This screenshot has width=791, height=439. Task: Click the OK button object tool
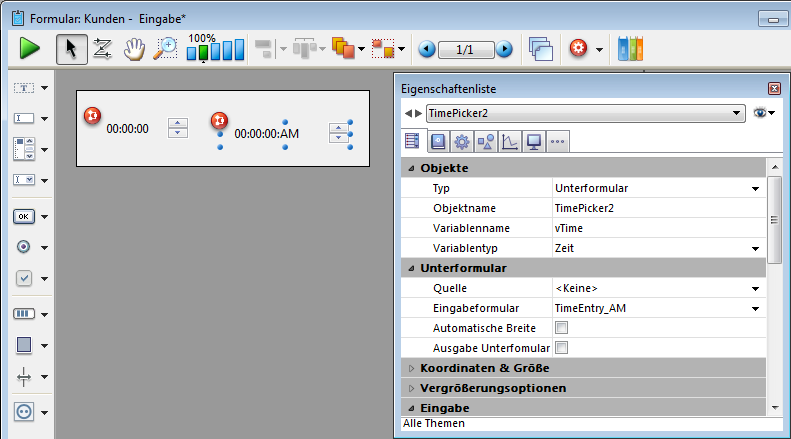(x=25, y=216)
